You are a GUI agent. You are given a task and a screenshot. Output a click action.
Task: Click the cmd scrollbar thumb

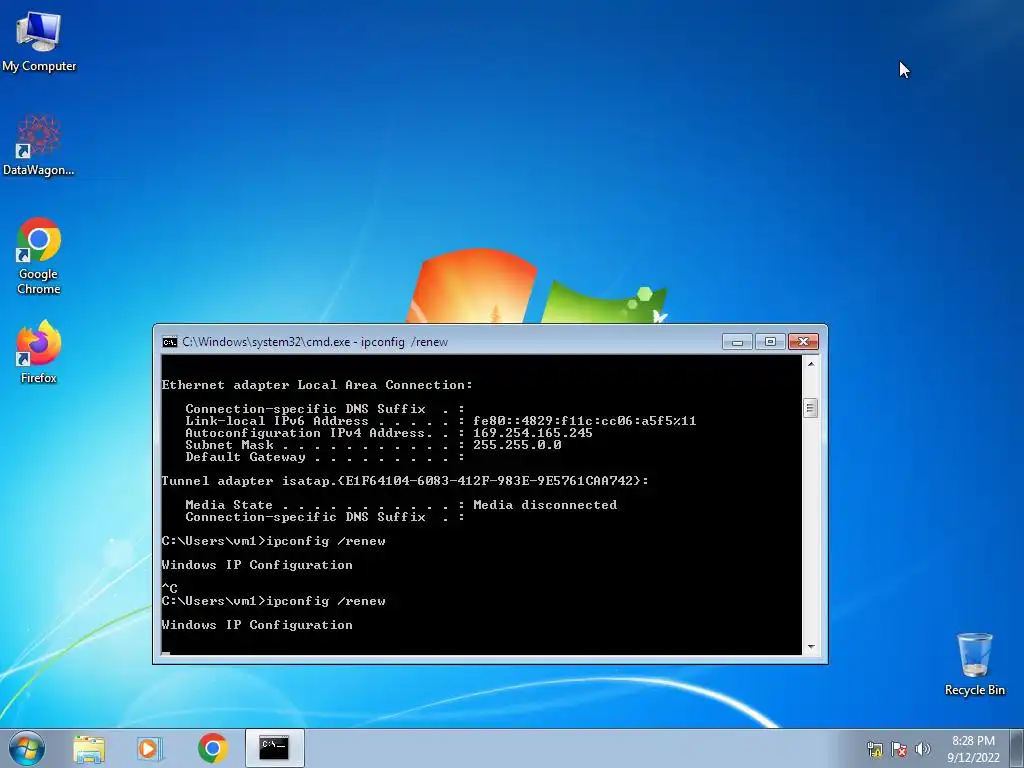click(810, 409)
